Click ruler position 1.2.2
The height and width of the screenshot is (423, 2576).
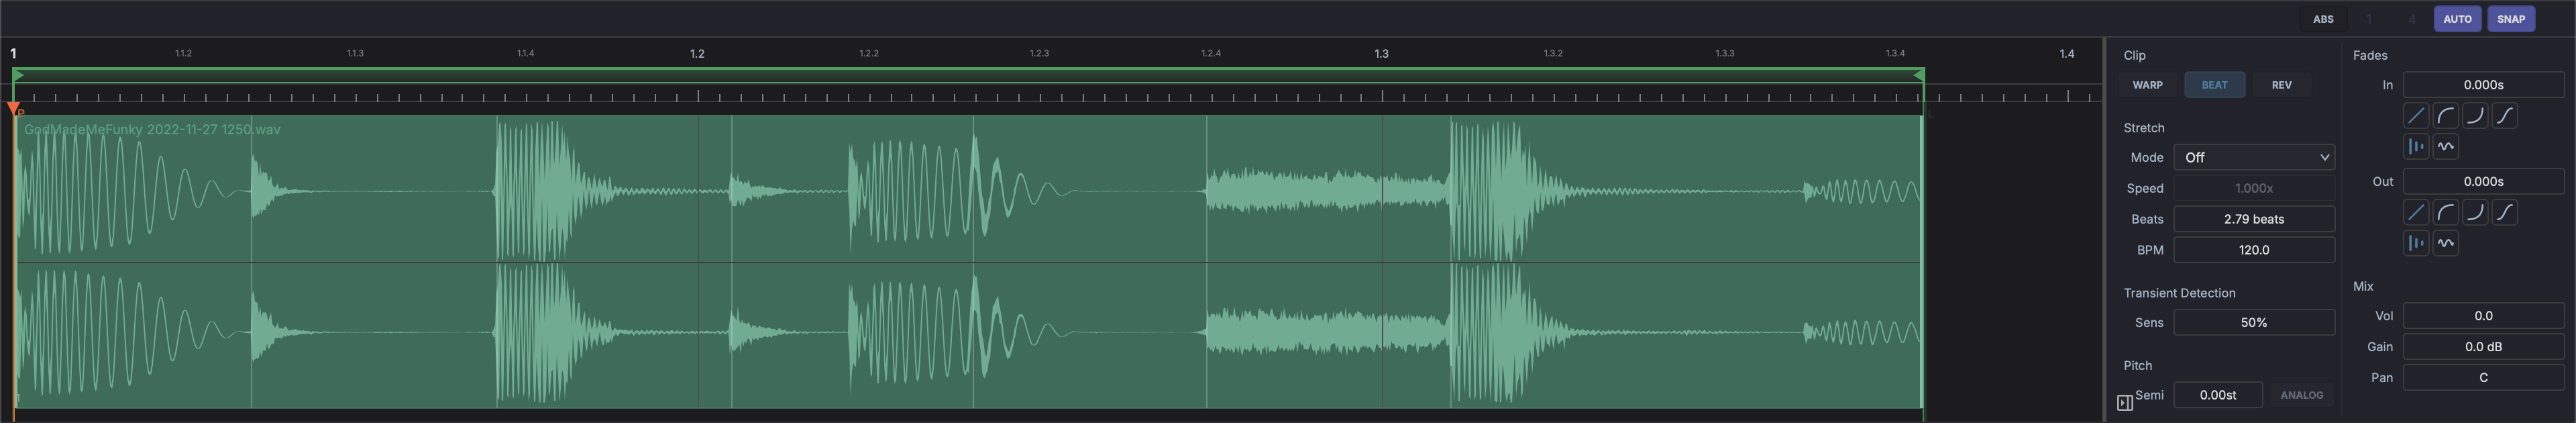click(x=869, y=53)
